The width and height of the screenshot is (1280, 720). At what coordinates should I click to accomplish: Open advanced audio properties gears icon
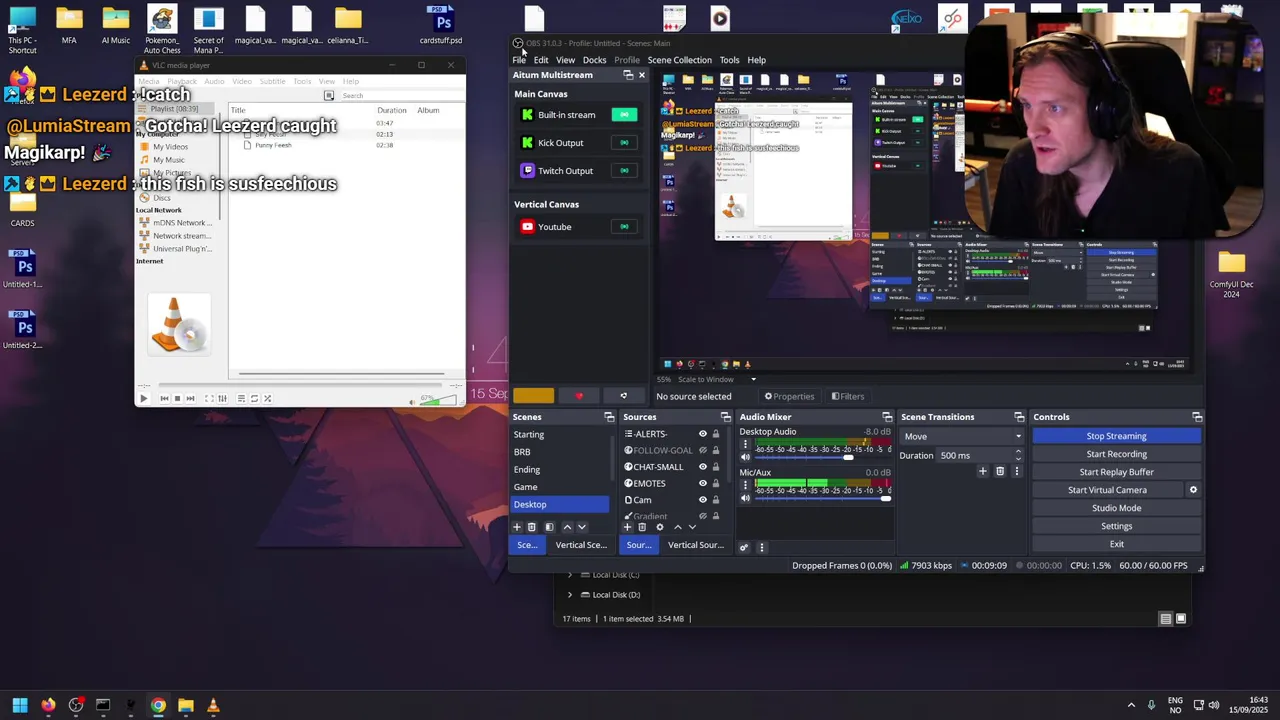[744, 547]
